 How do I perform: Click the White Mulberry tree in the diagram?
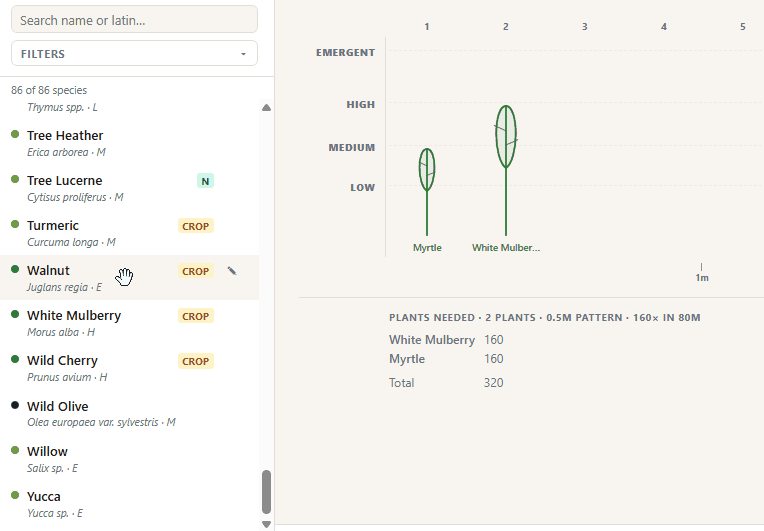pyautogui.click(x=506, y=170)
